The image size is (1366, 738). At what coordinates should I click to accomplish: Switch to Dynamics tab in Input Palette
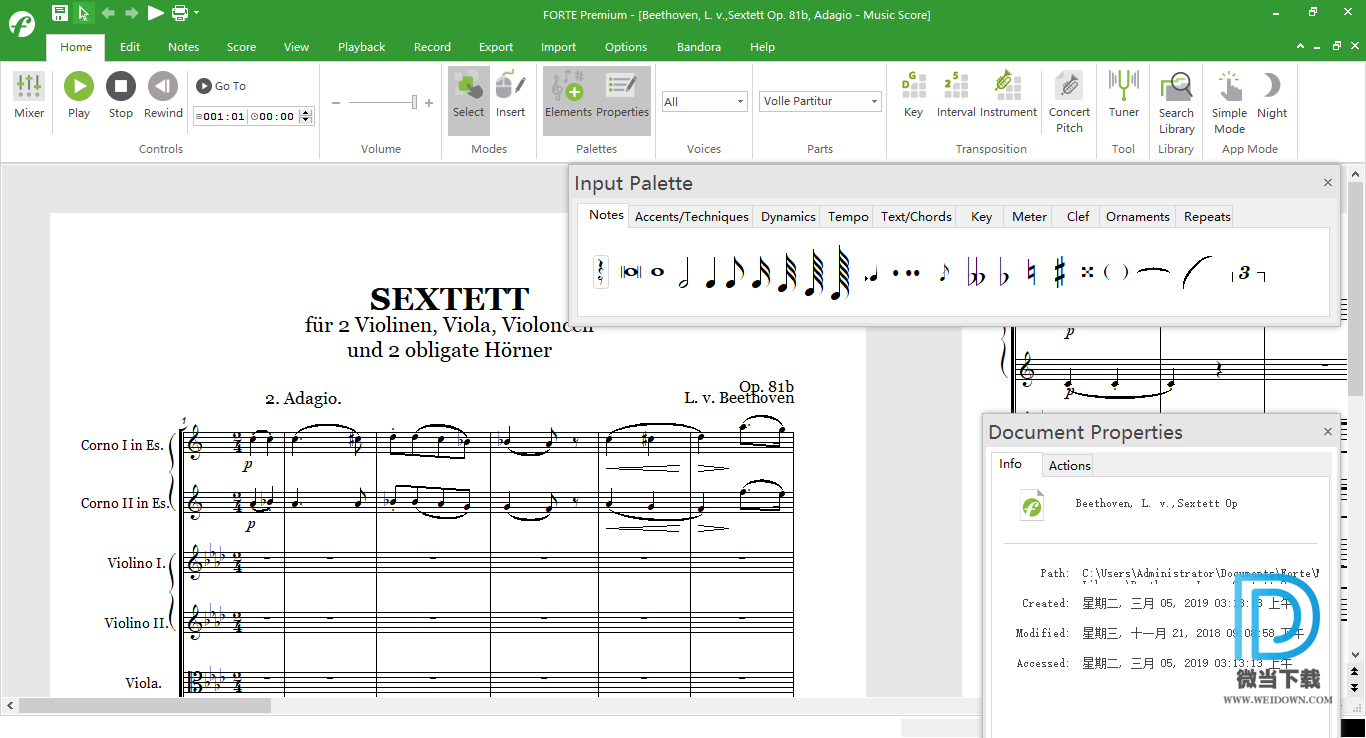tap(788, 216)
